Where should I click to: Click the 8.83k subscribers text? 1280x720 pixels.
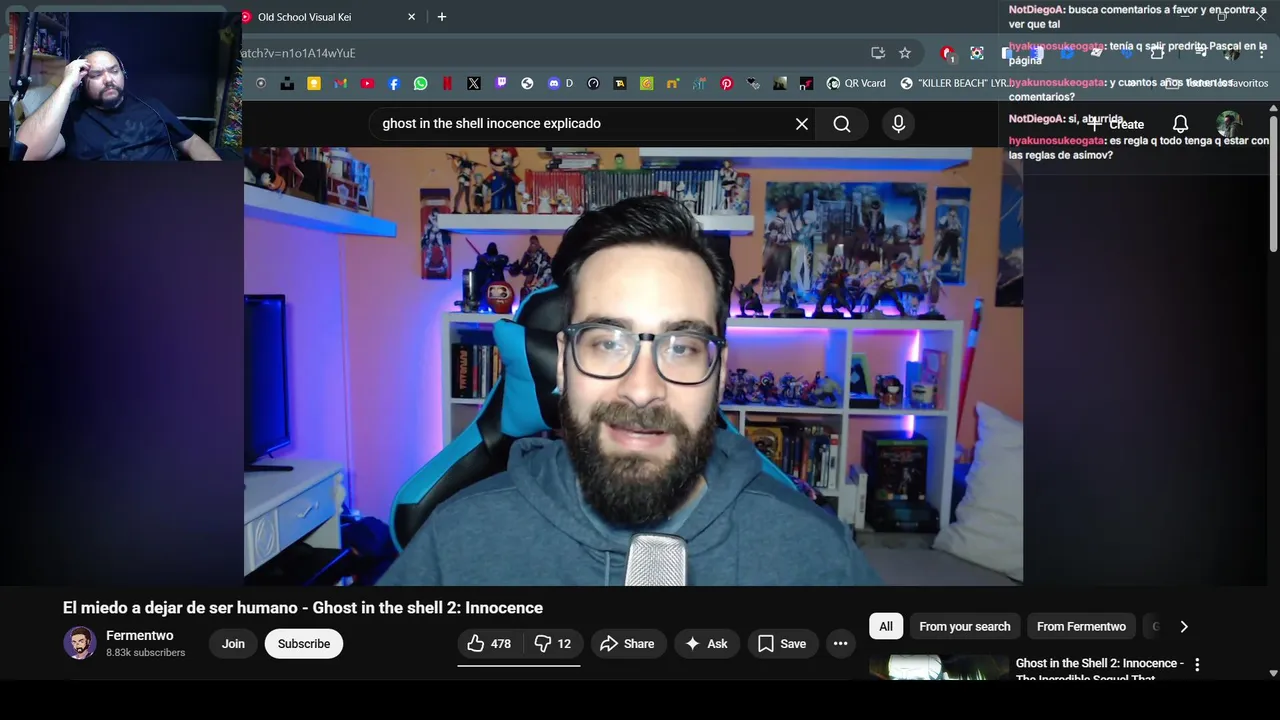146,653
